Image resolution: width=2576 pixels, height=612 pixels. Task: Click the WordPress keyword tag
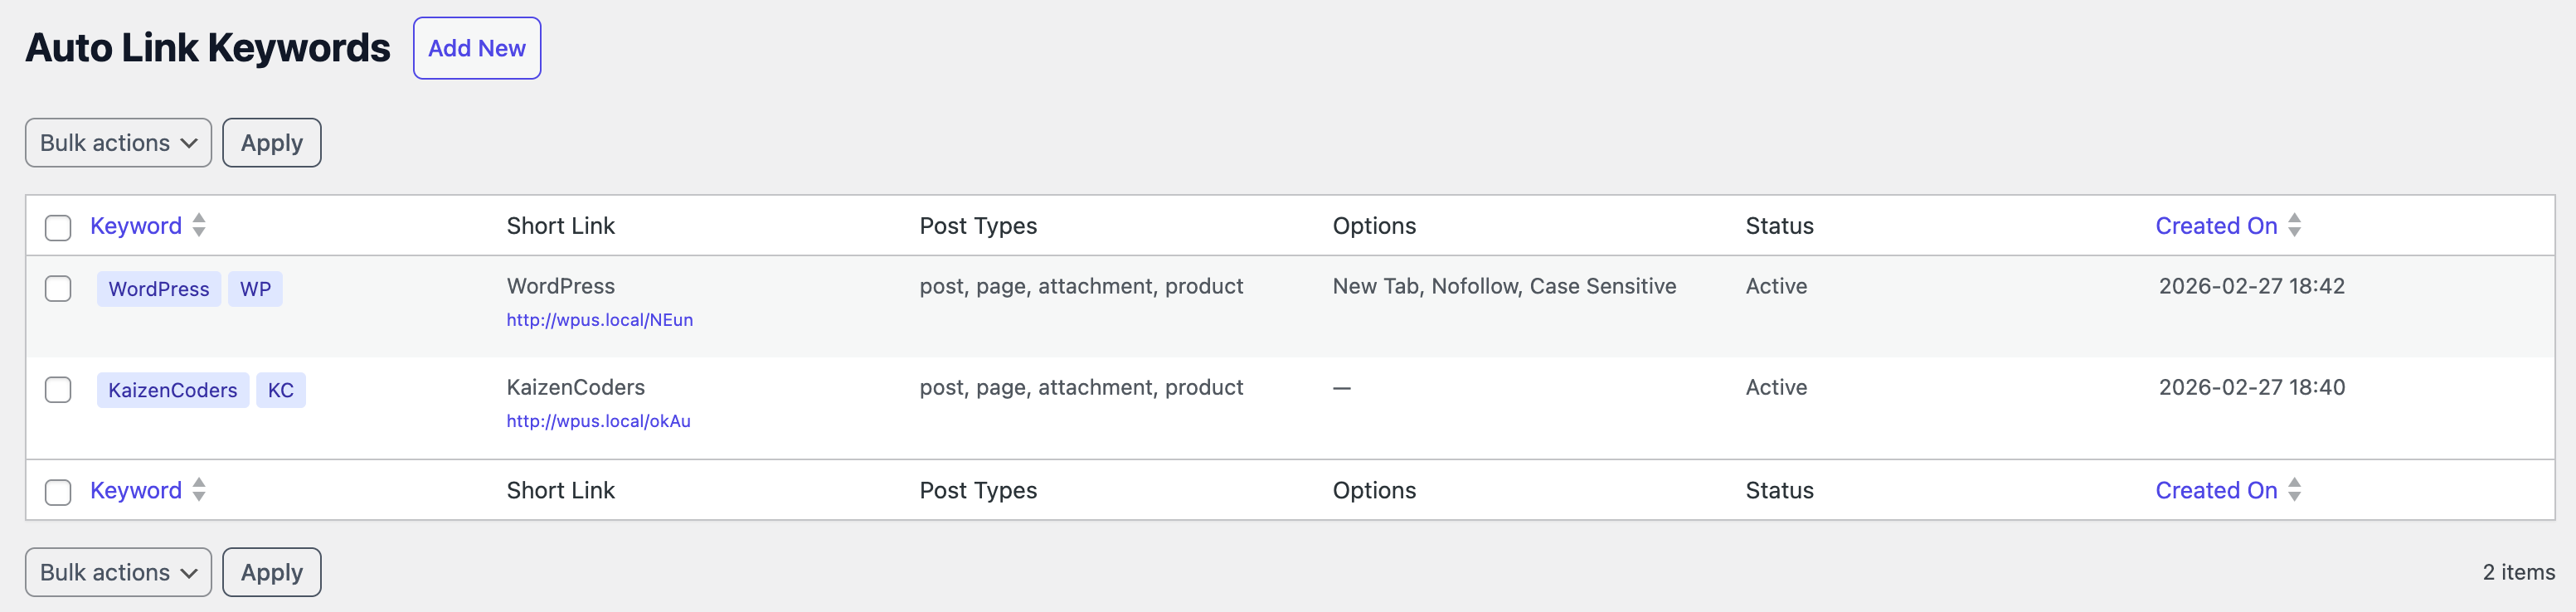pos(159,289)
